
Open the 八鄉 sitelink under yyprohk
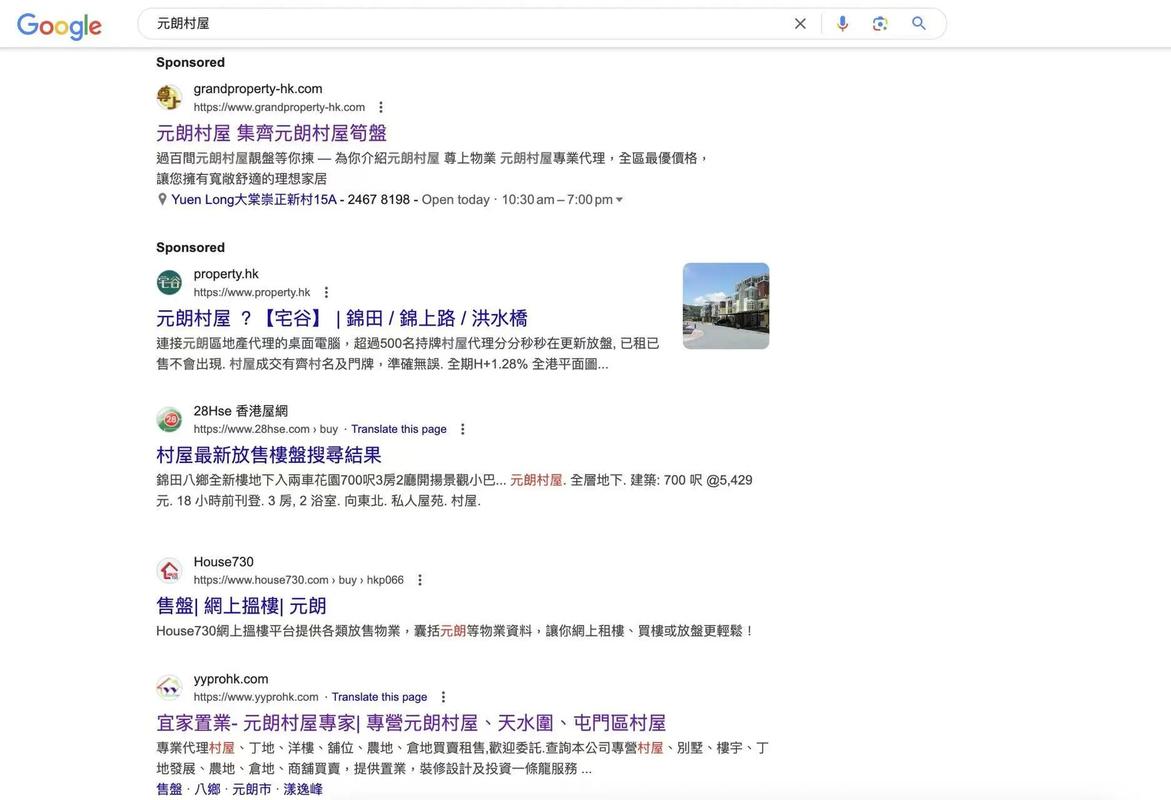(x=208, y=789)
